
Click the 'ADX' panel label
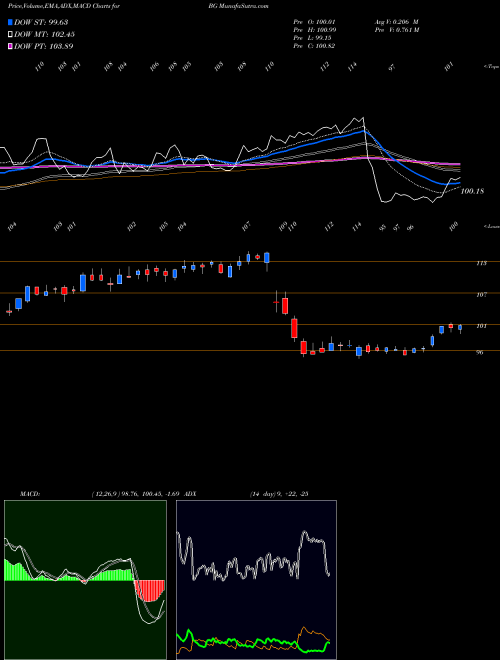coord(190,494)
